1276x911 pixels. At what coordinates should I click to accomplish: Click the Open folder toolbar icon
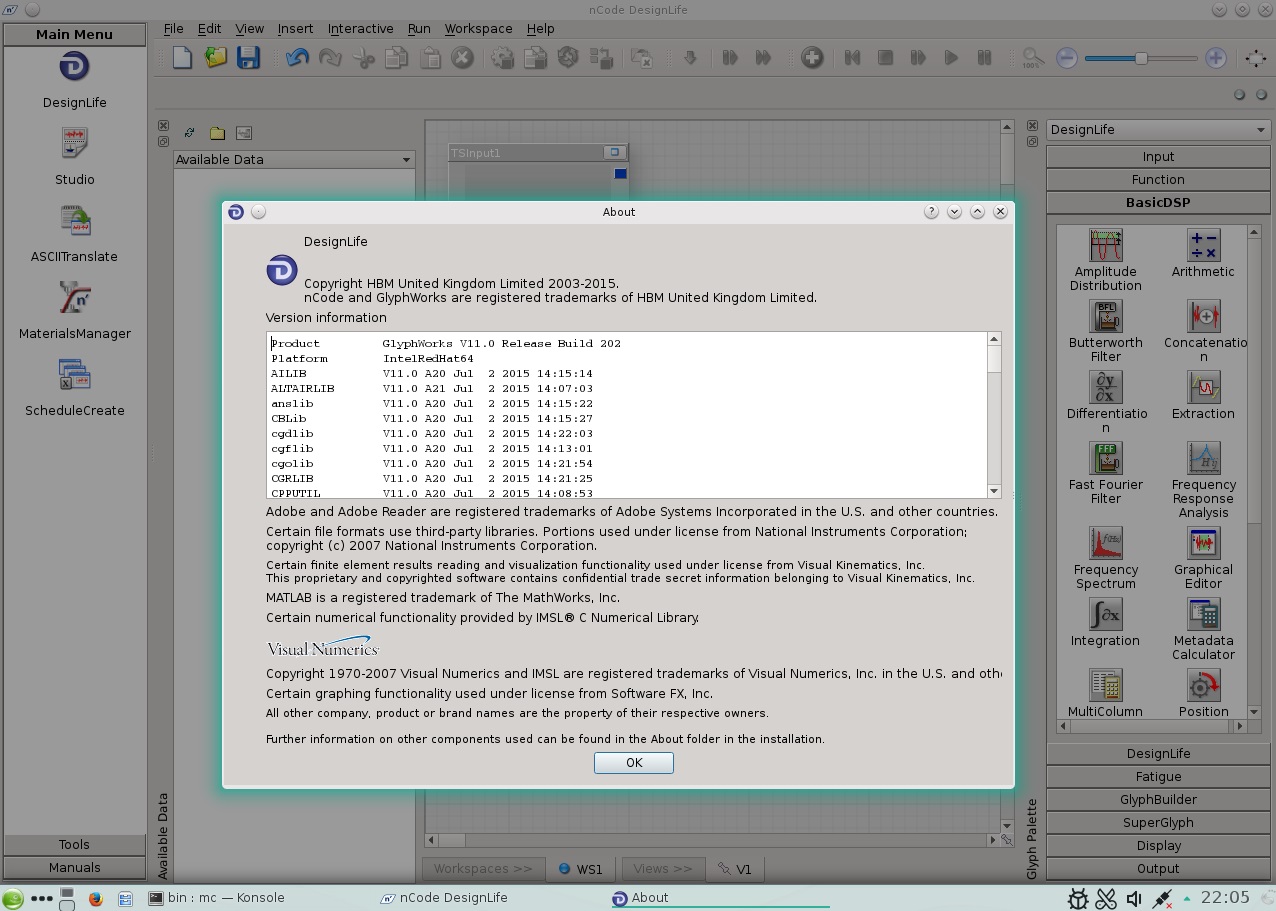(x=216, y=58)
